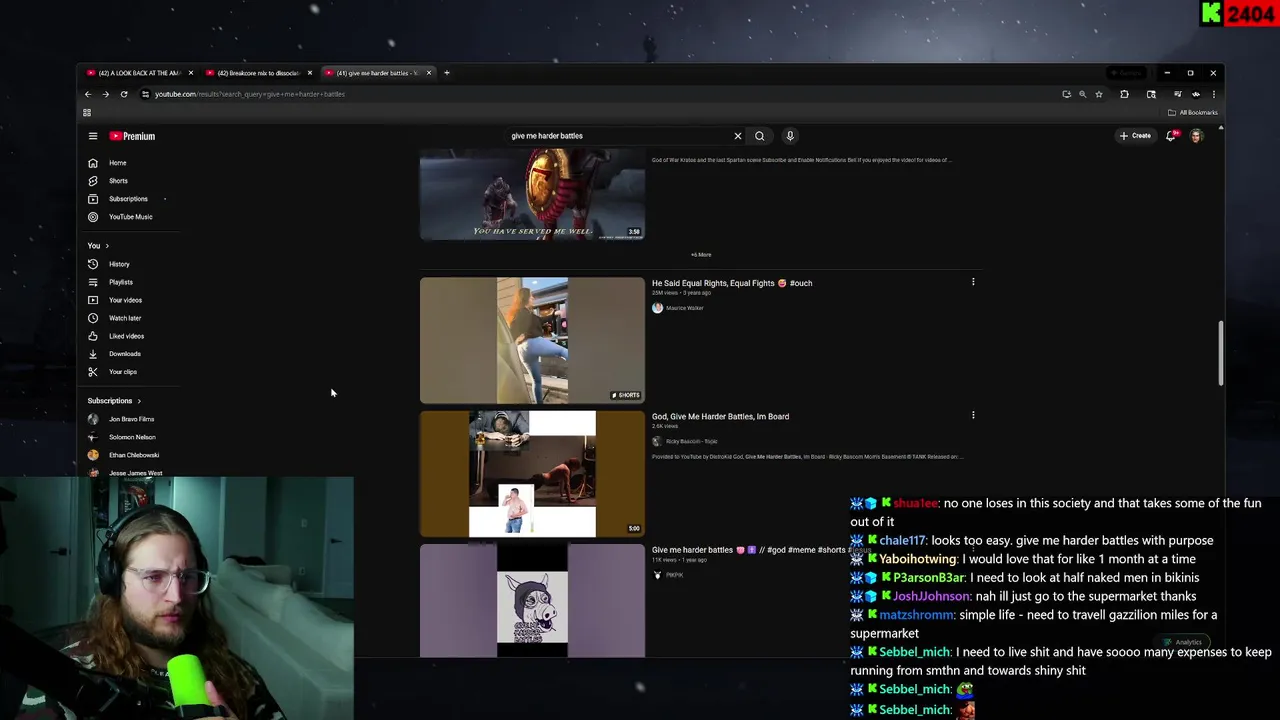Open the All Bookmarks folder
Viewport: 1280px width, 720px height.
1193,112
